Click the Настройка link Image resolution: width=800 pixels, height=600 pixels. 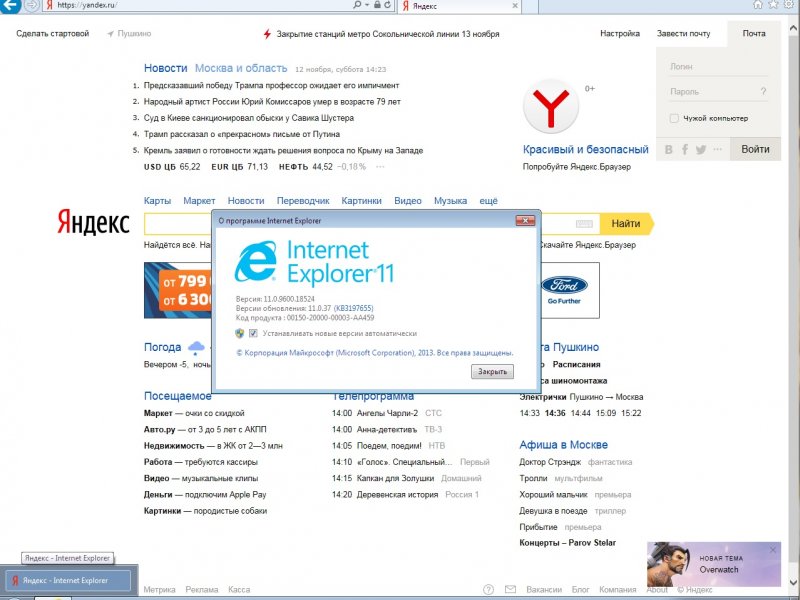(620, 34)
